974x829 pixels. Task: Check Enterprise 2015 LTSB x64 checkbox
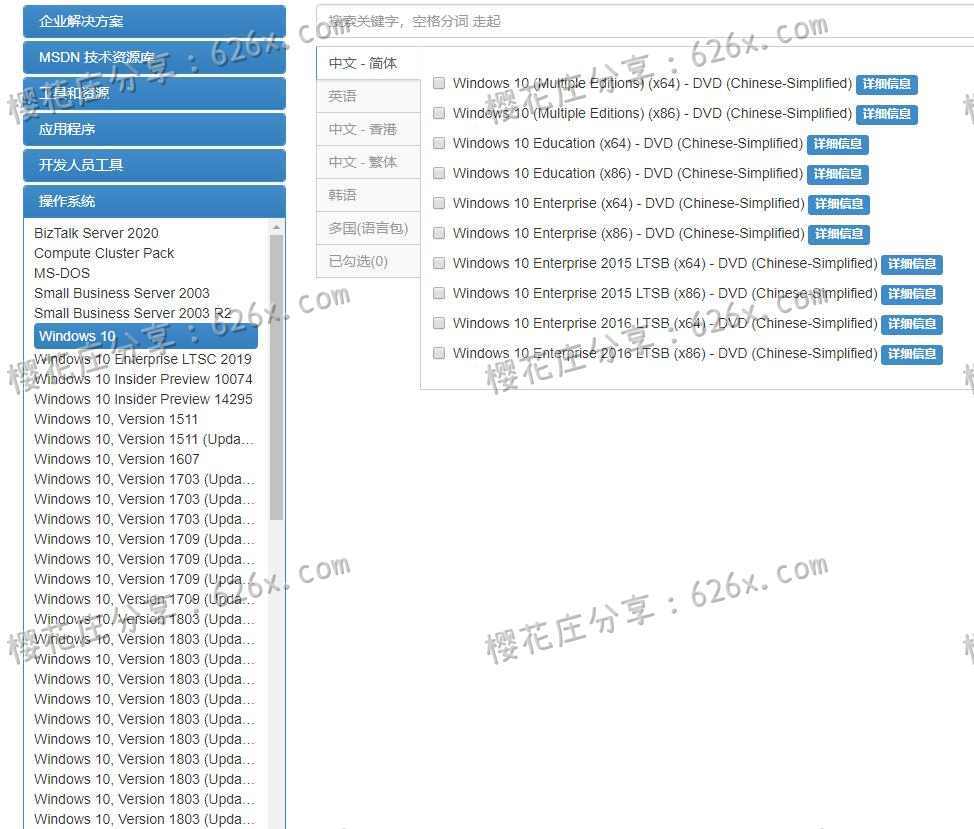pos(439,263)
